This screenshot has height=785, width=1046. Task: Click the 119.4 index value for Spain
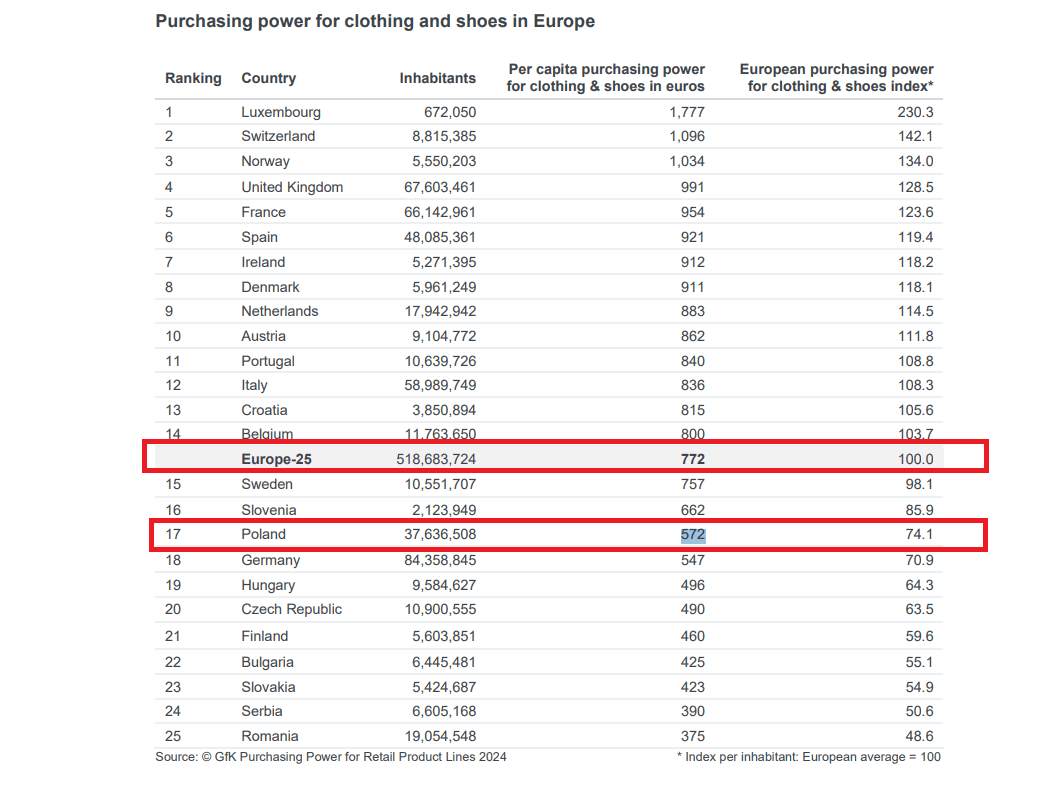point(915,237)
